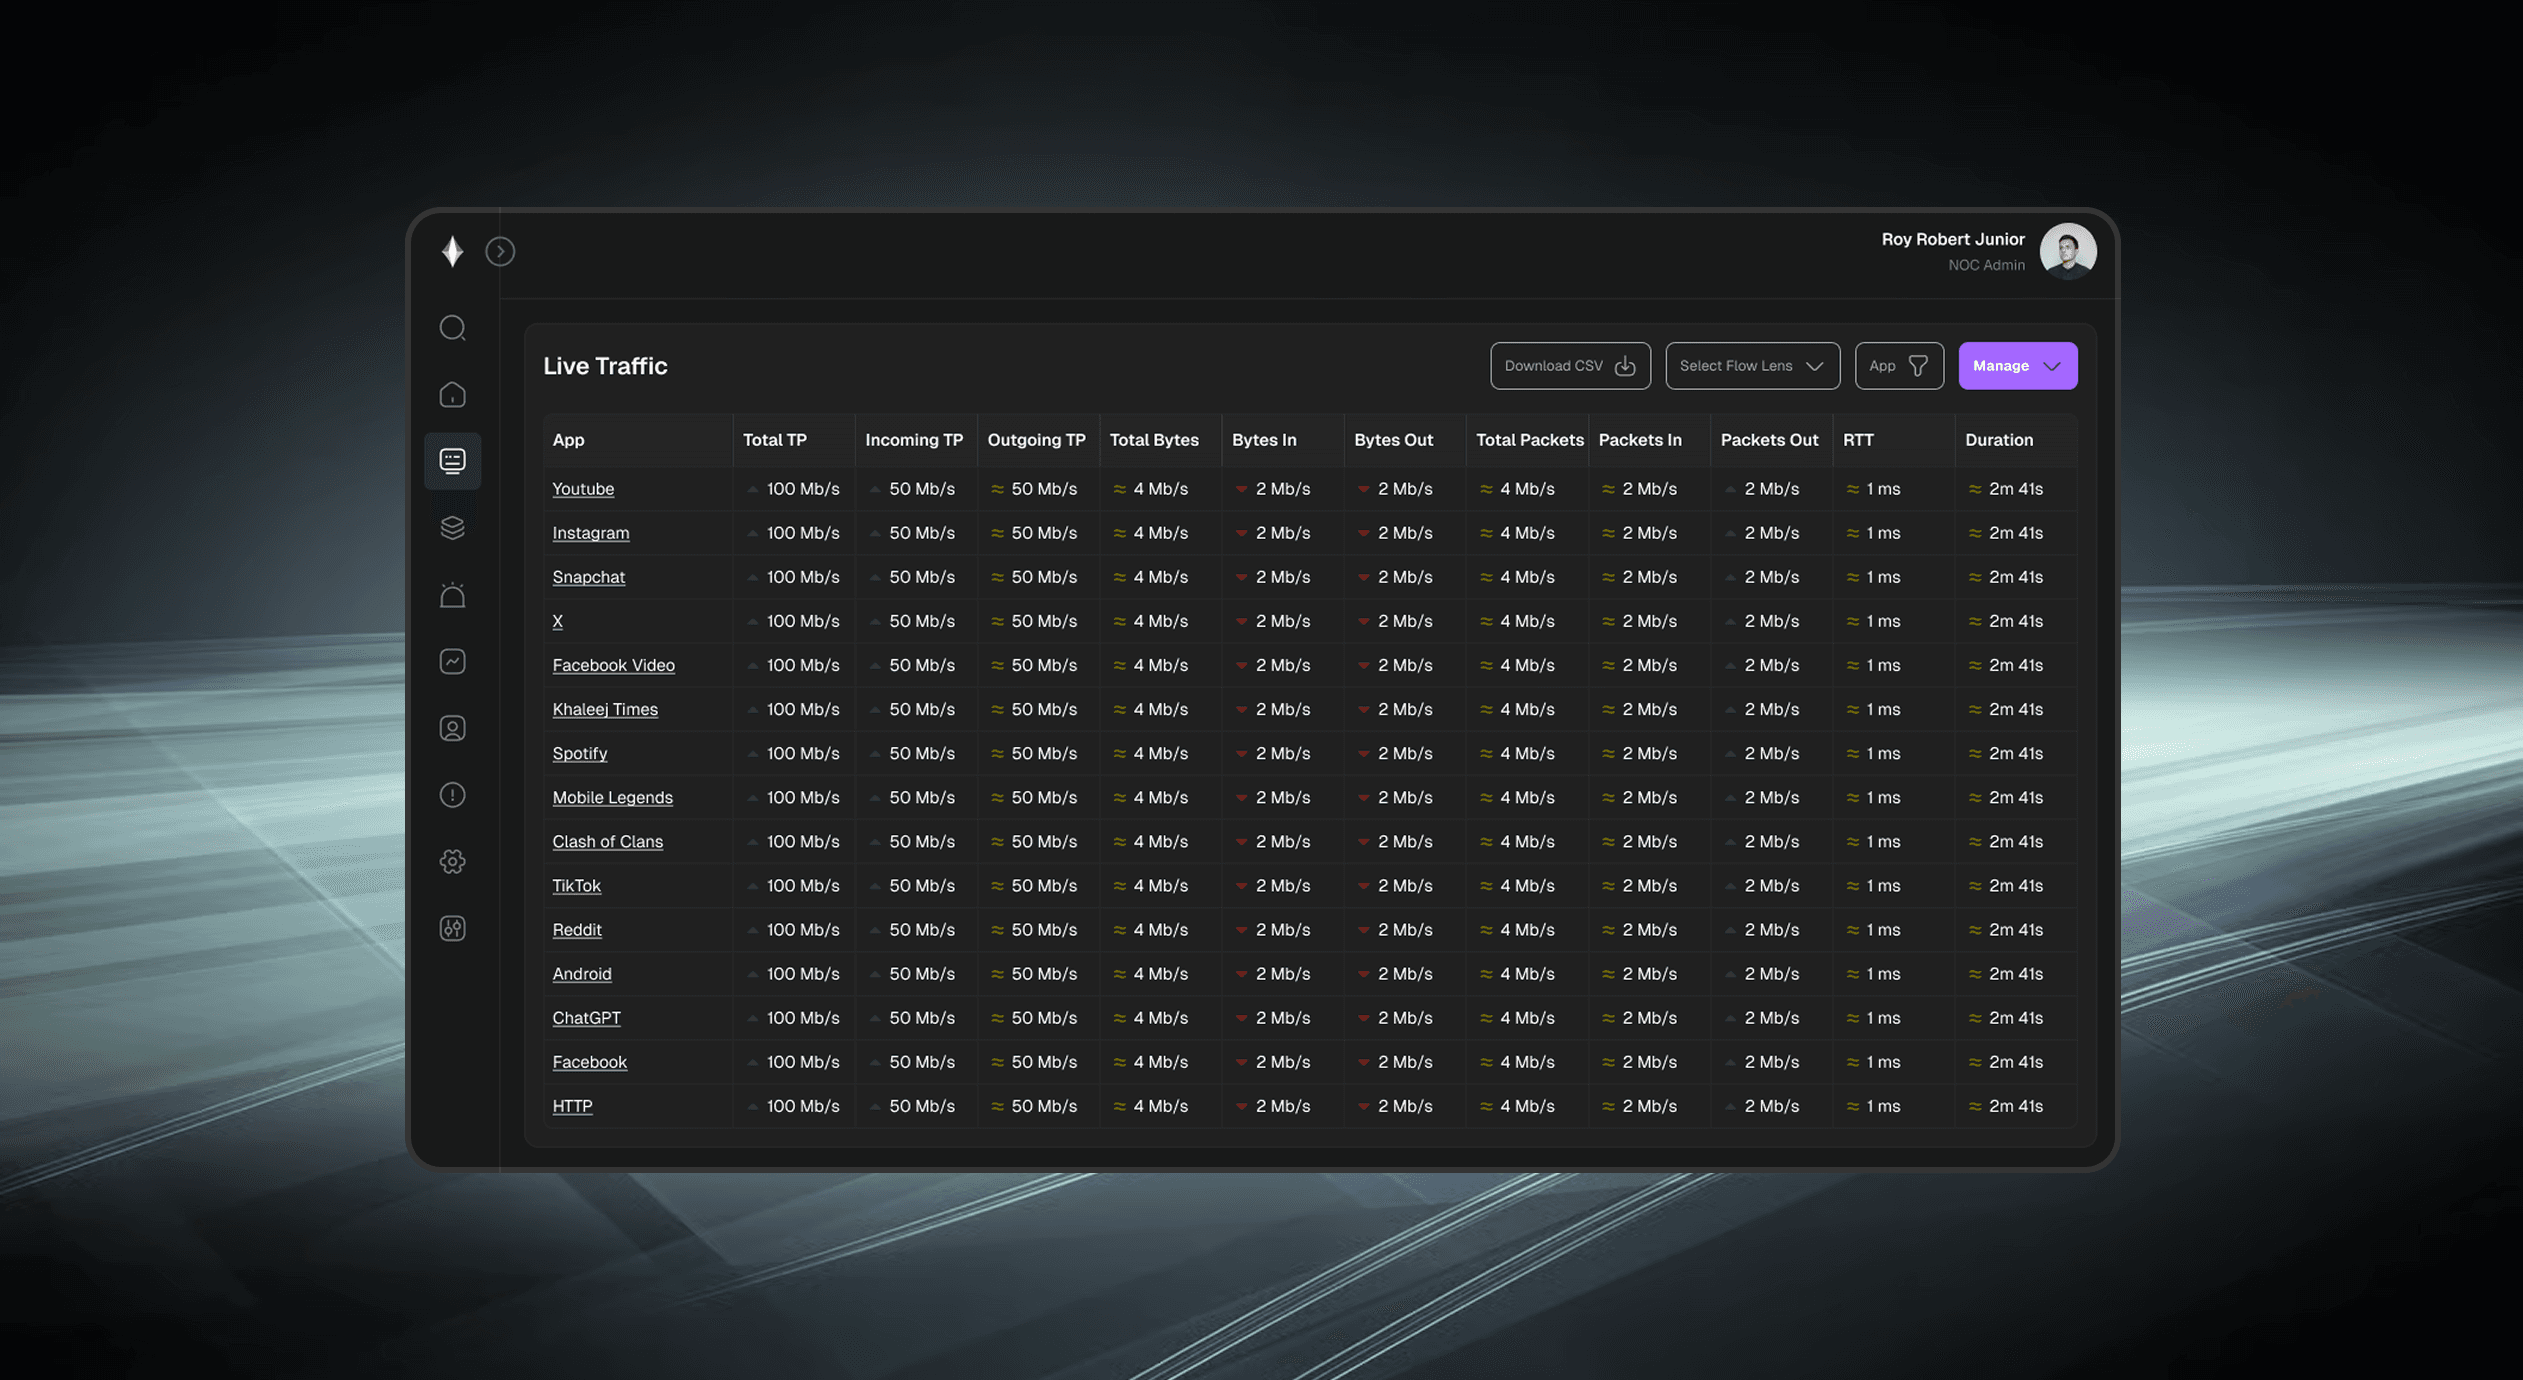Open the Spotify app link
The width and height of the screenshot is (2523, 1380).
click(x=580, y=753)
